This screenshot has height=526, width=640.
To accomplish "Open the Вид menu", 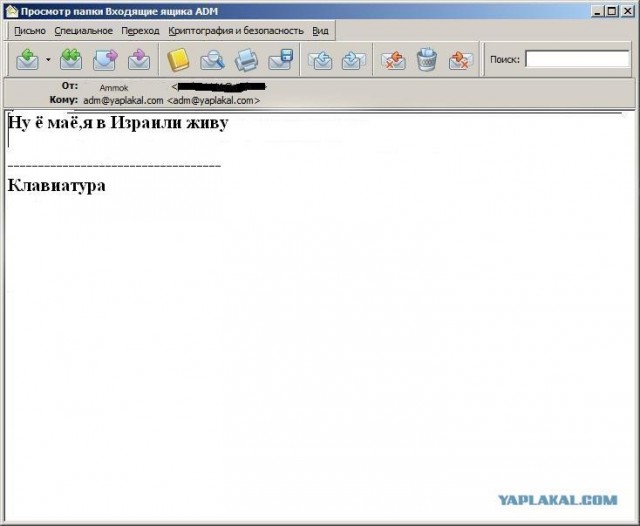I will (x=320, y=31).
